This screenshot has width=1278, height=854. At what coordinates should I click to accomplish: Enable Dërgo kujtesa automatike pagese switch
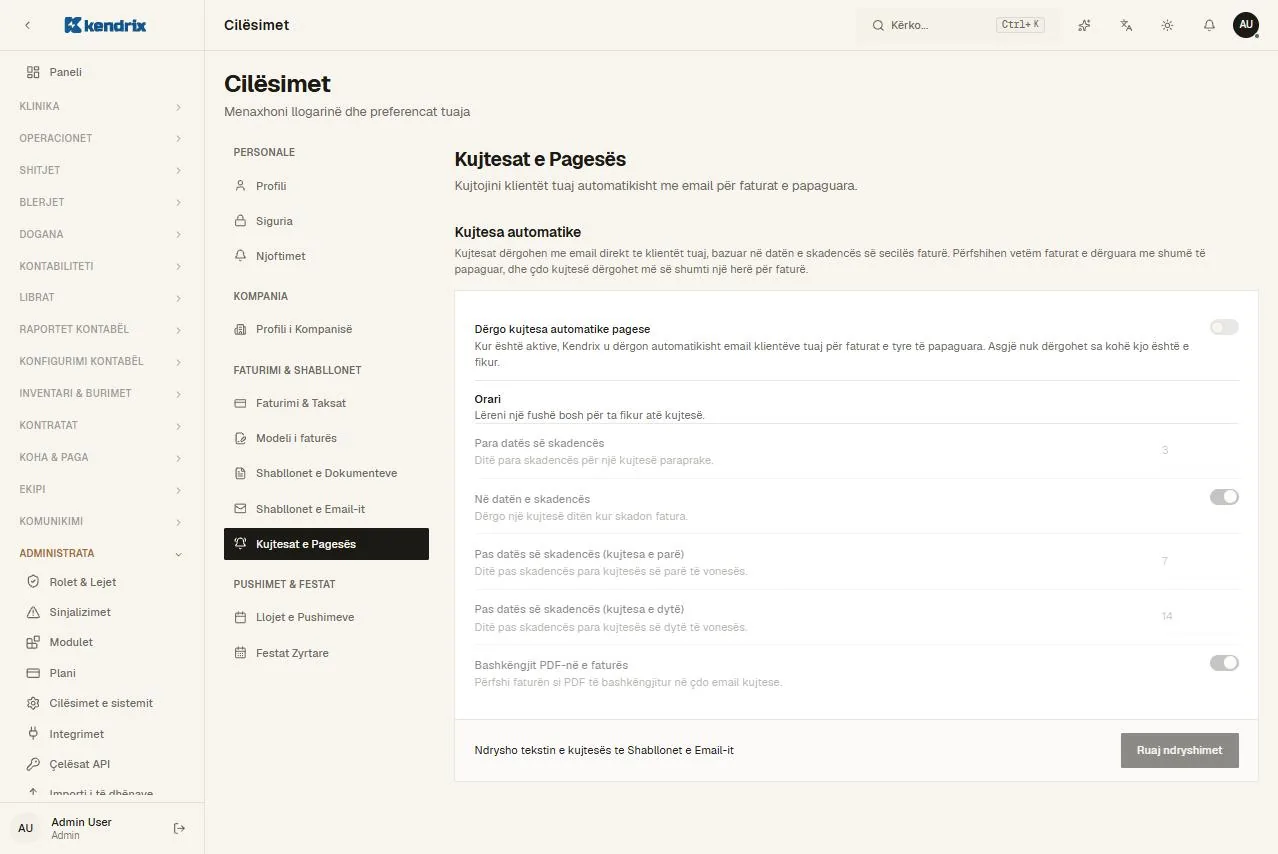pos(1224,327)
